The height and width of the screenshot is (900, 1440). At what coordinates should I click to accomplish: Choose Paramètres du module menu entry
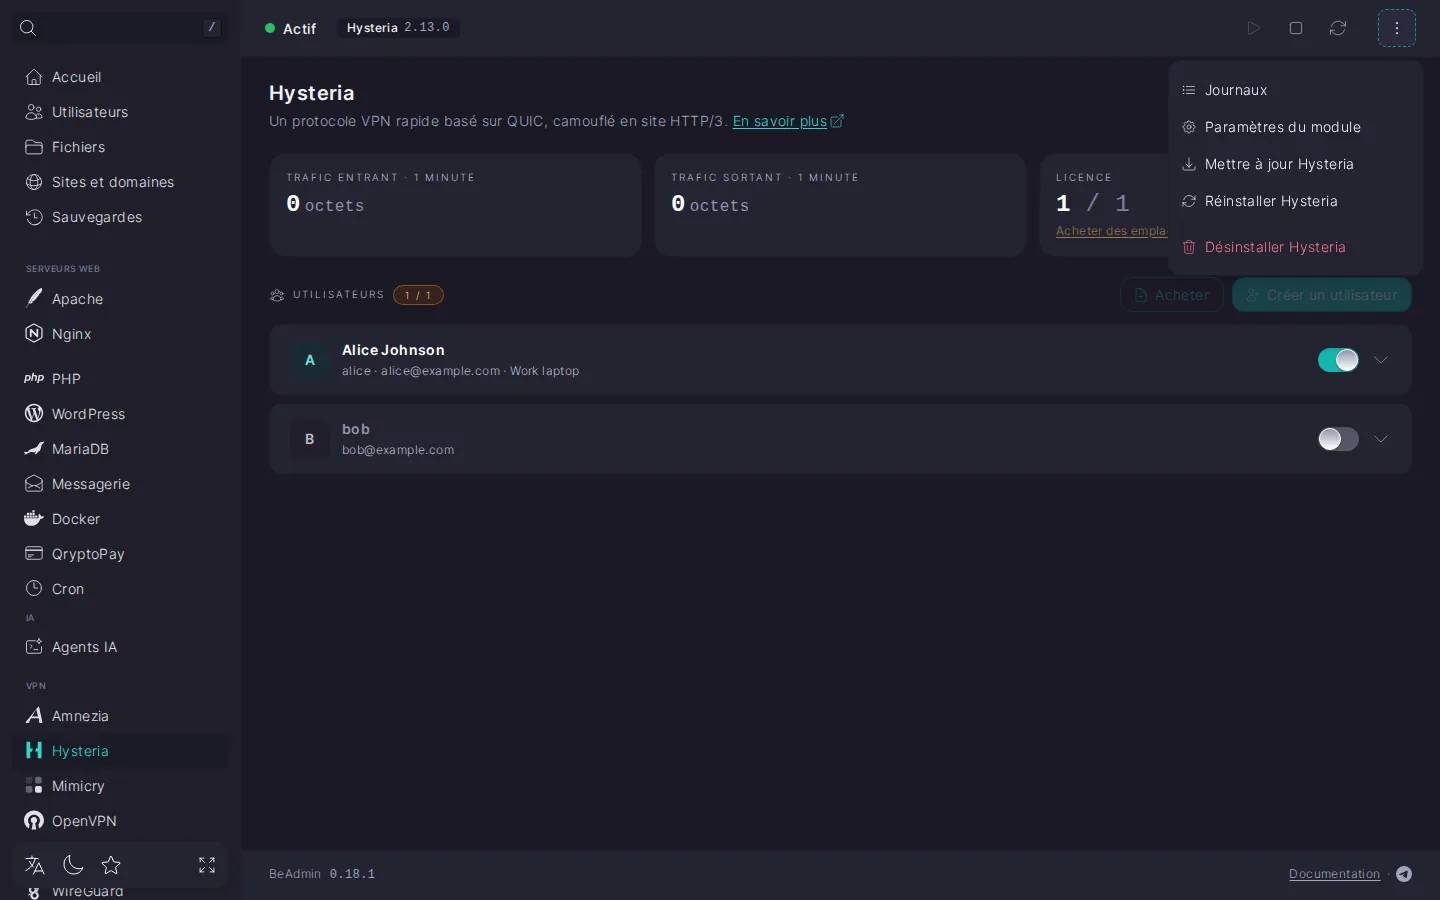[1295, 127]
